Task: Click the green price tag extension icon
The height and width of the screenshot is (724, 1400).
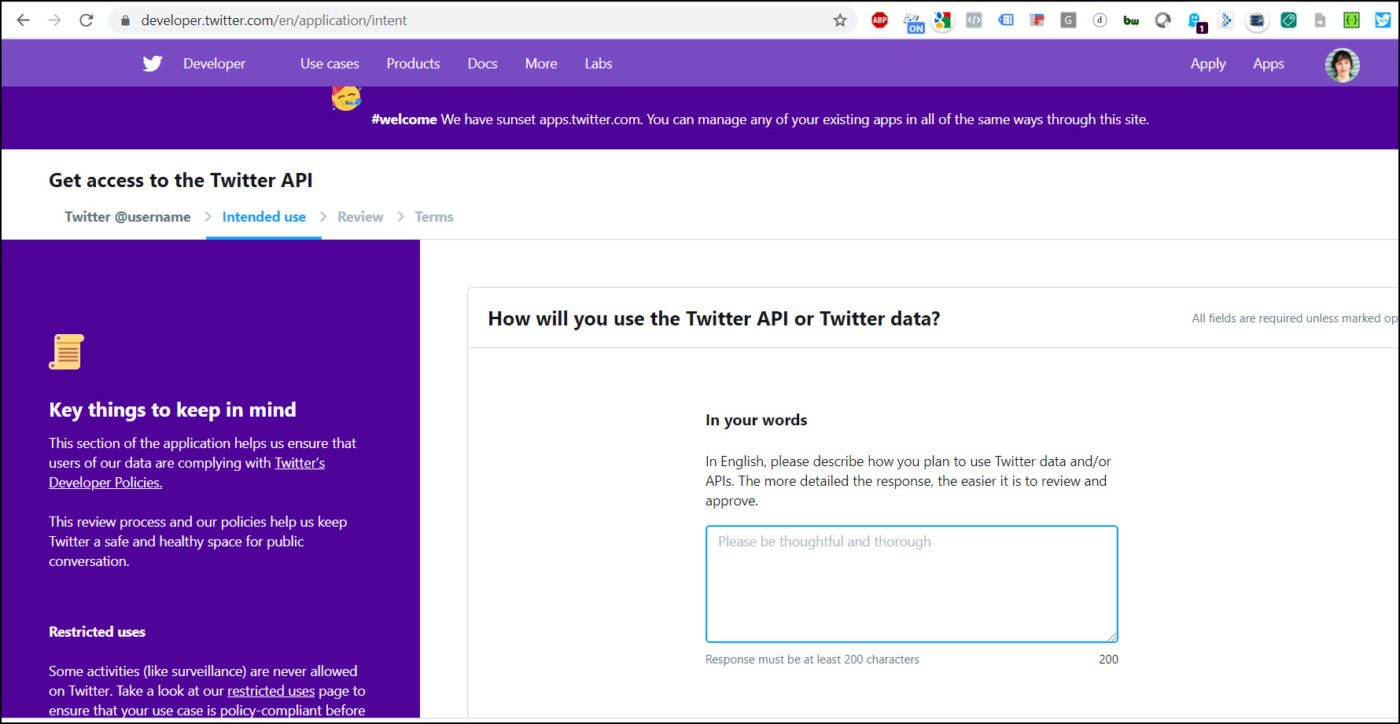Action: (x=1289, y=20)
